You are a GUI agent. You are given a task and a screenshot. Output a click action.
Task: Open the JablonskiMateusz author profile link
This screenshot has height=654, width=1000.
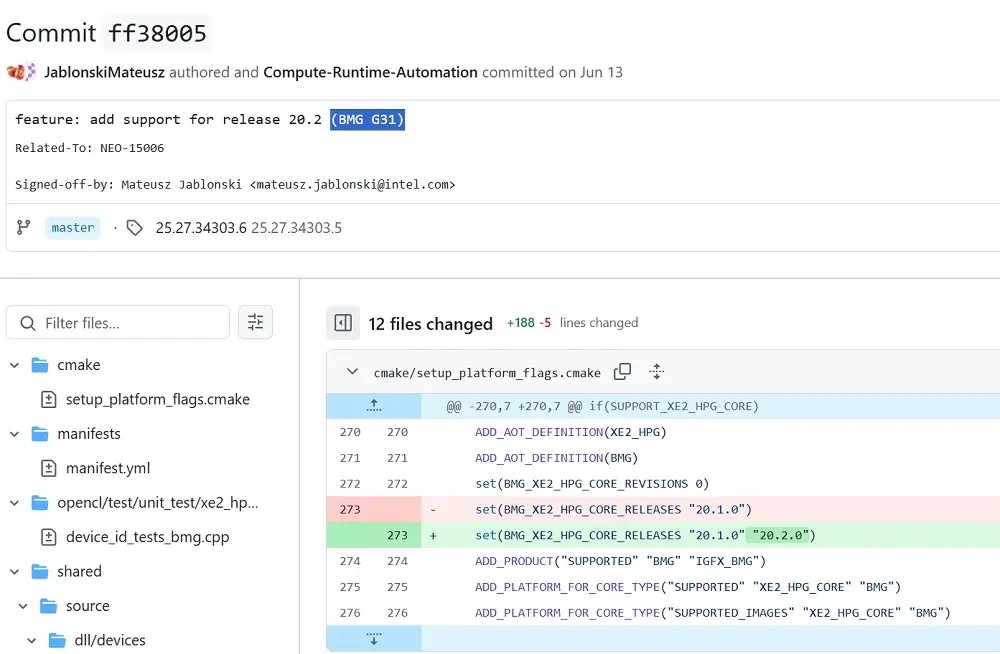(x=104, y=72)
